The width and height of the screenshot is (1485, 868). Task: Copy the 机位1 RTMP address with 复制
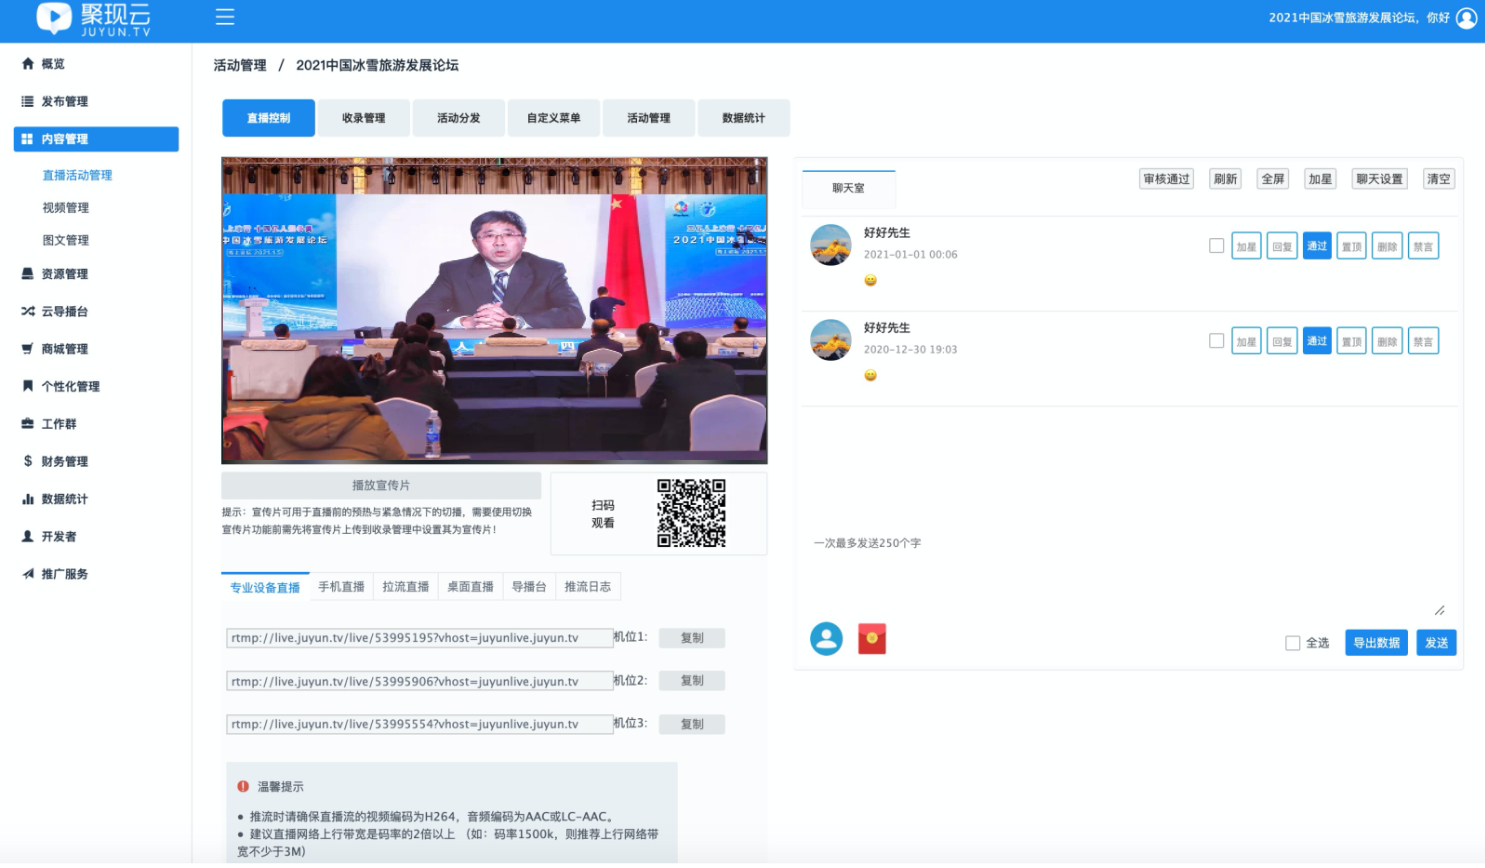691,638
